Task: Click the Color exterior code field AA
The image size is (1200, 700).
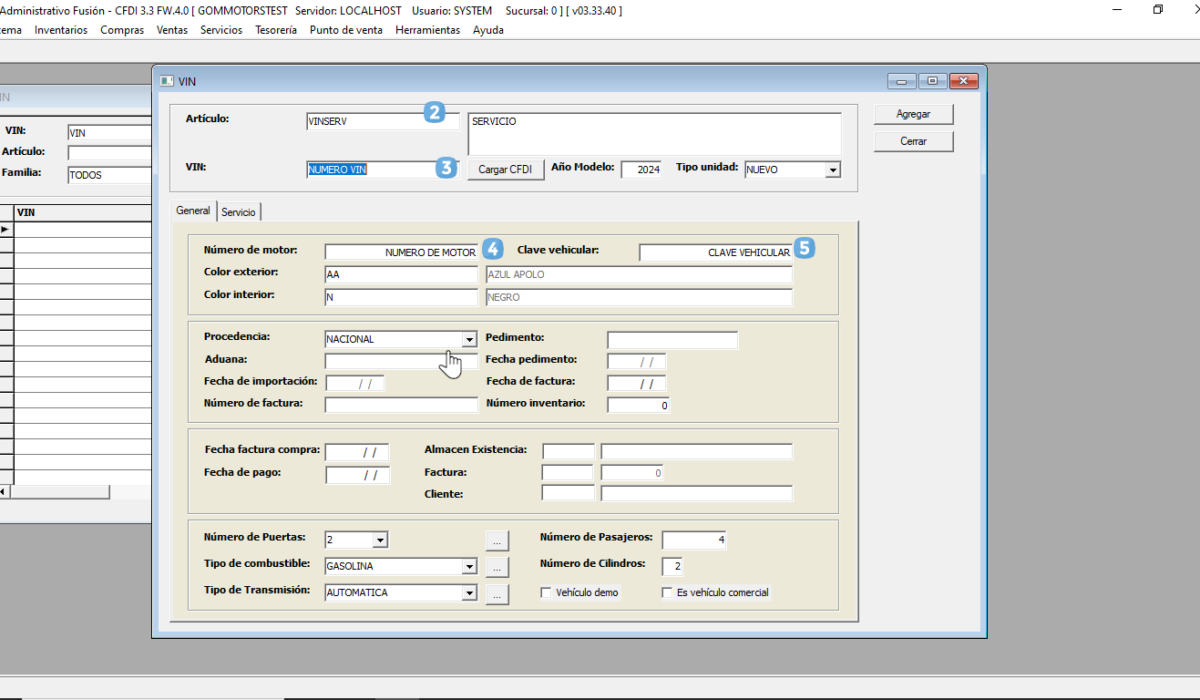Action: coord(402,274)
